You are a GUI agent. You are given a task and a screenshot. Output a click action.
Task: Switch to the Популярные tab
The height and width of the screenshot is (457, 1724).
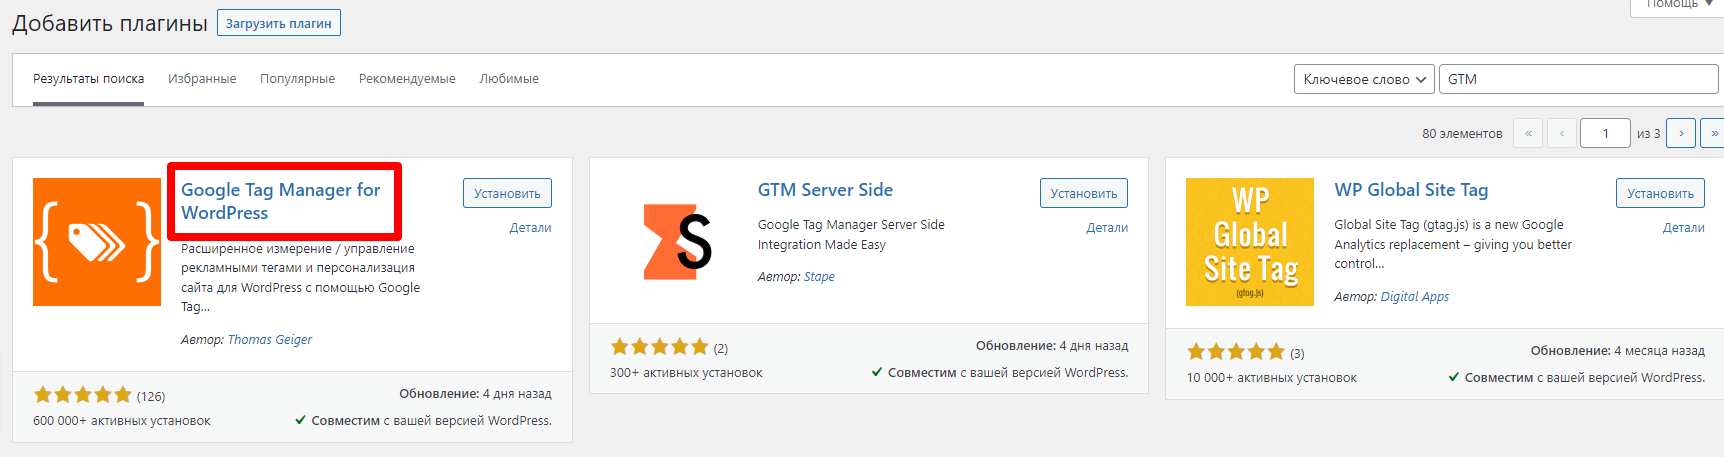click(297, 79)
